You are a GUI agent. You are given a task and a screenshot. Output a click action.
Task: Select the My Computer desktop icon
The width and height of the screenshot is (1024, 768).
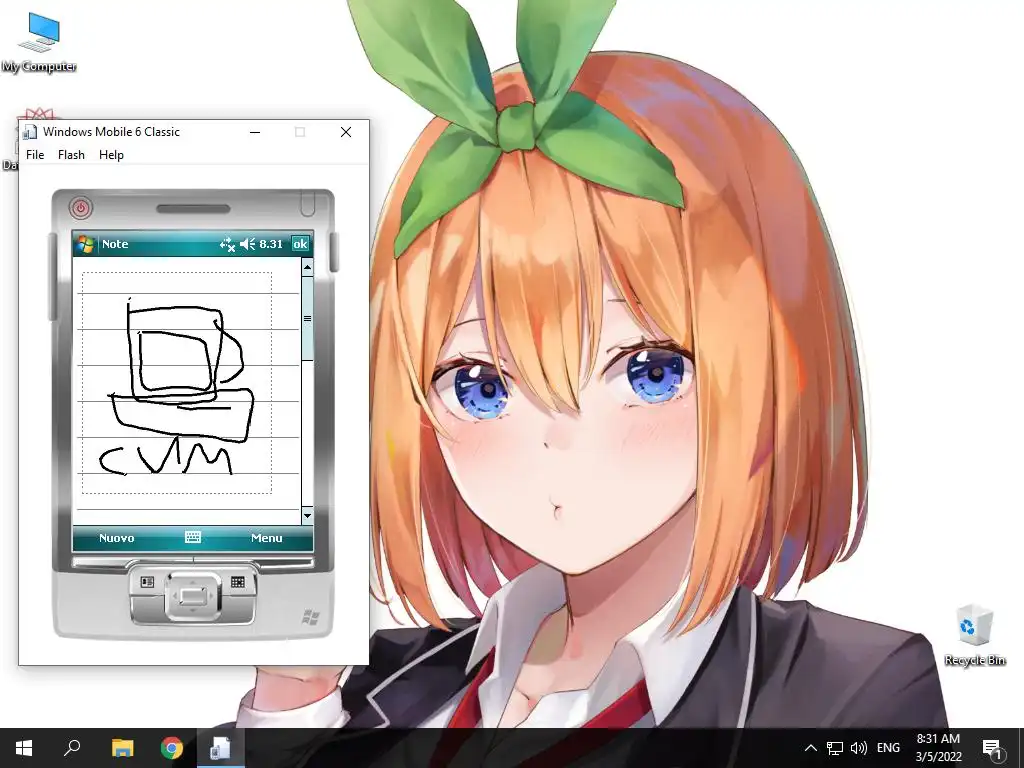[39, 43]
